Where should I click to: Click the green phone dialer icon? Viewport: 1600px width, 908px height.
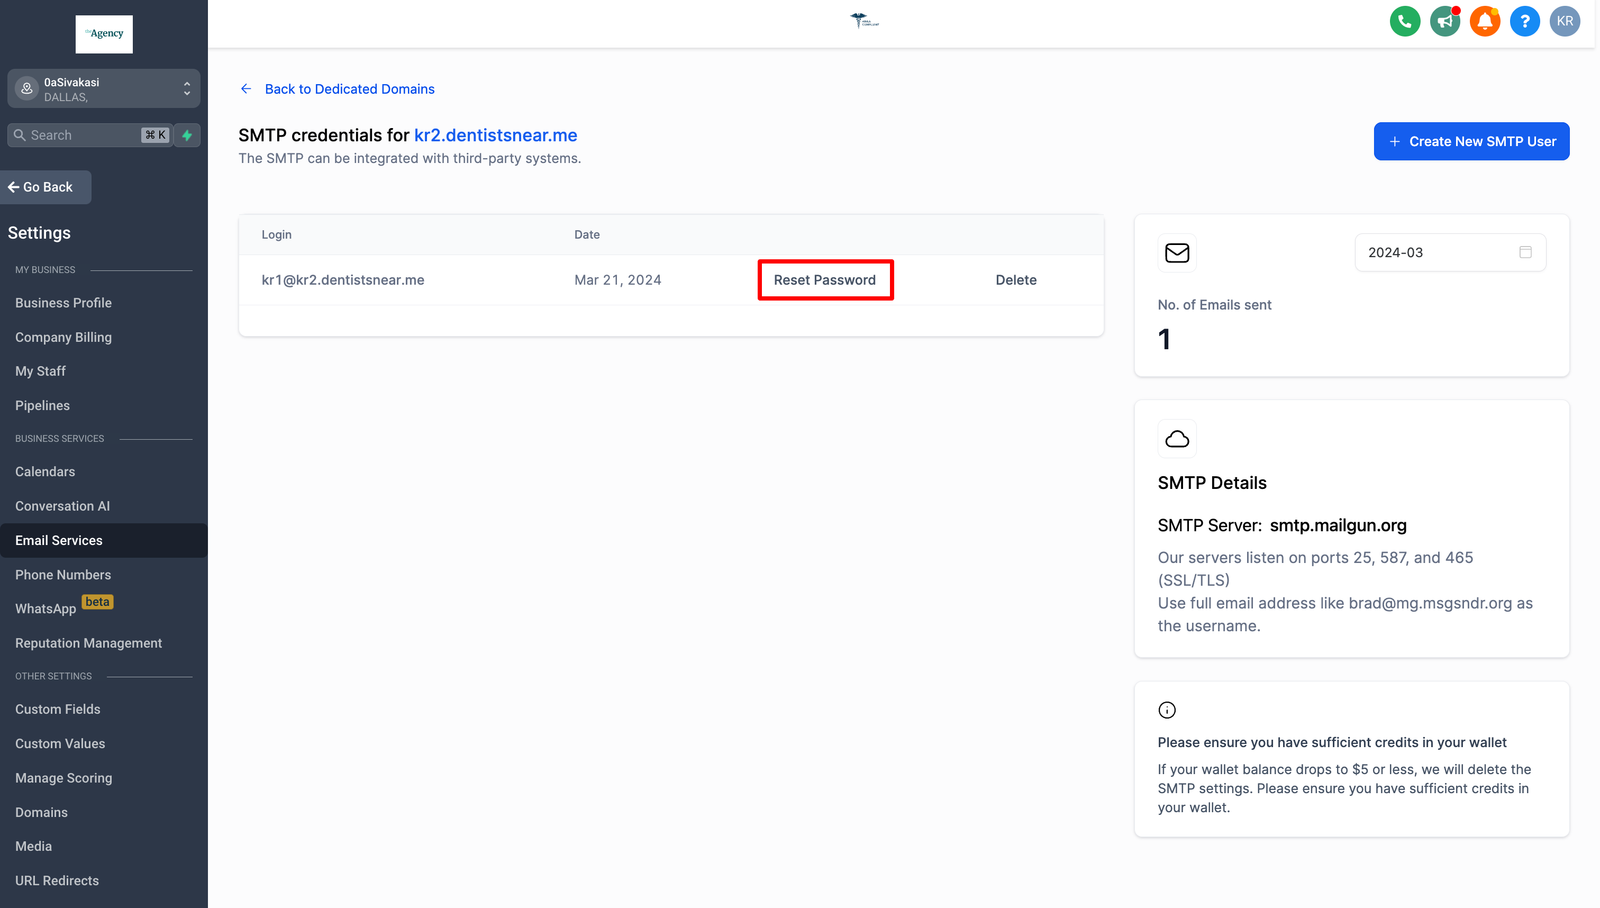(1405, 21)
